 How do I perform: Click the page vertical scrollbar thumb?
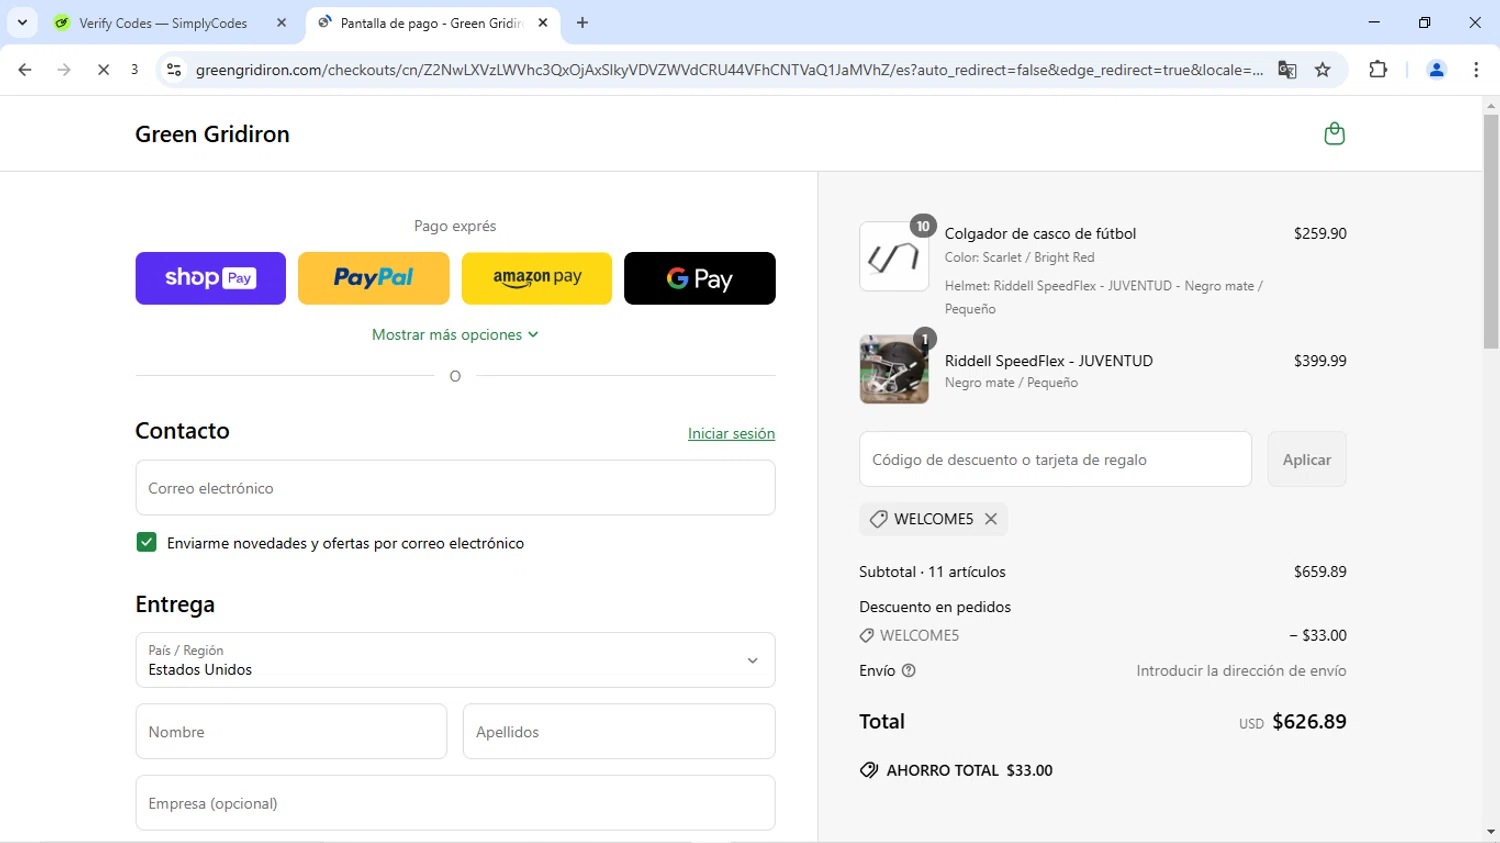tap(1491, 231)
